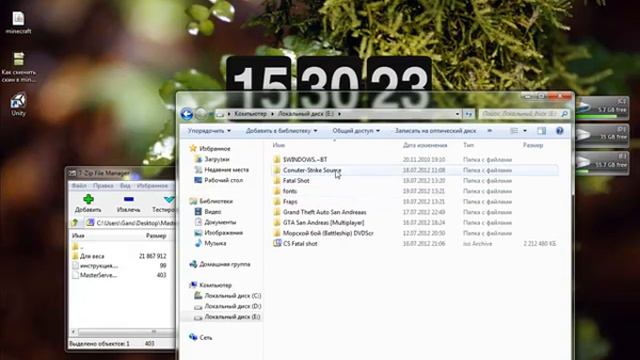640x360 pixels.
Task: Click the Fraps folder icon
Action: point(277,202)
